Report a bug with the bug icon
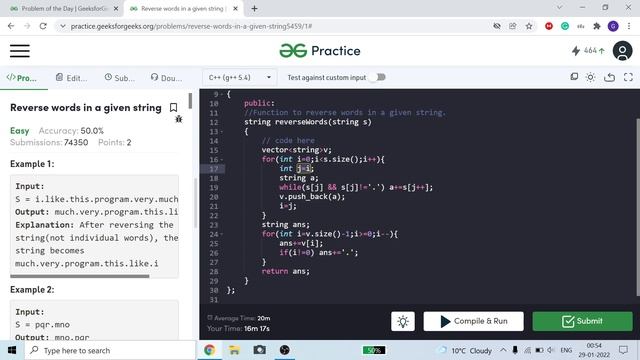This screenshot has width=640, height=360. click(x=178, y=119)
